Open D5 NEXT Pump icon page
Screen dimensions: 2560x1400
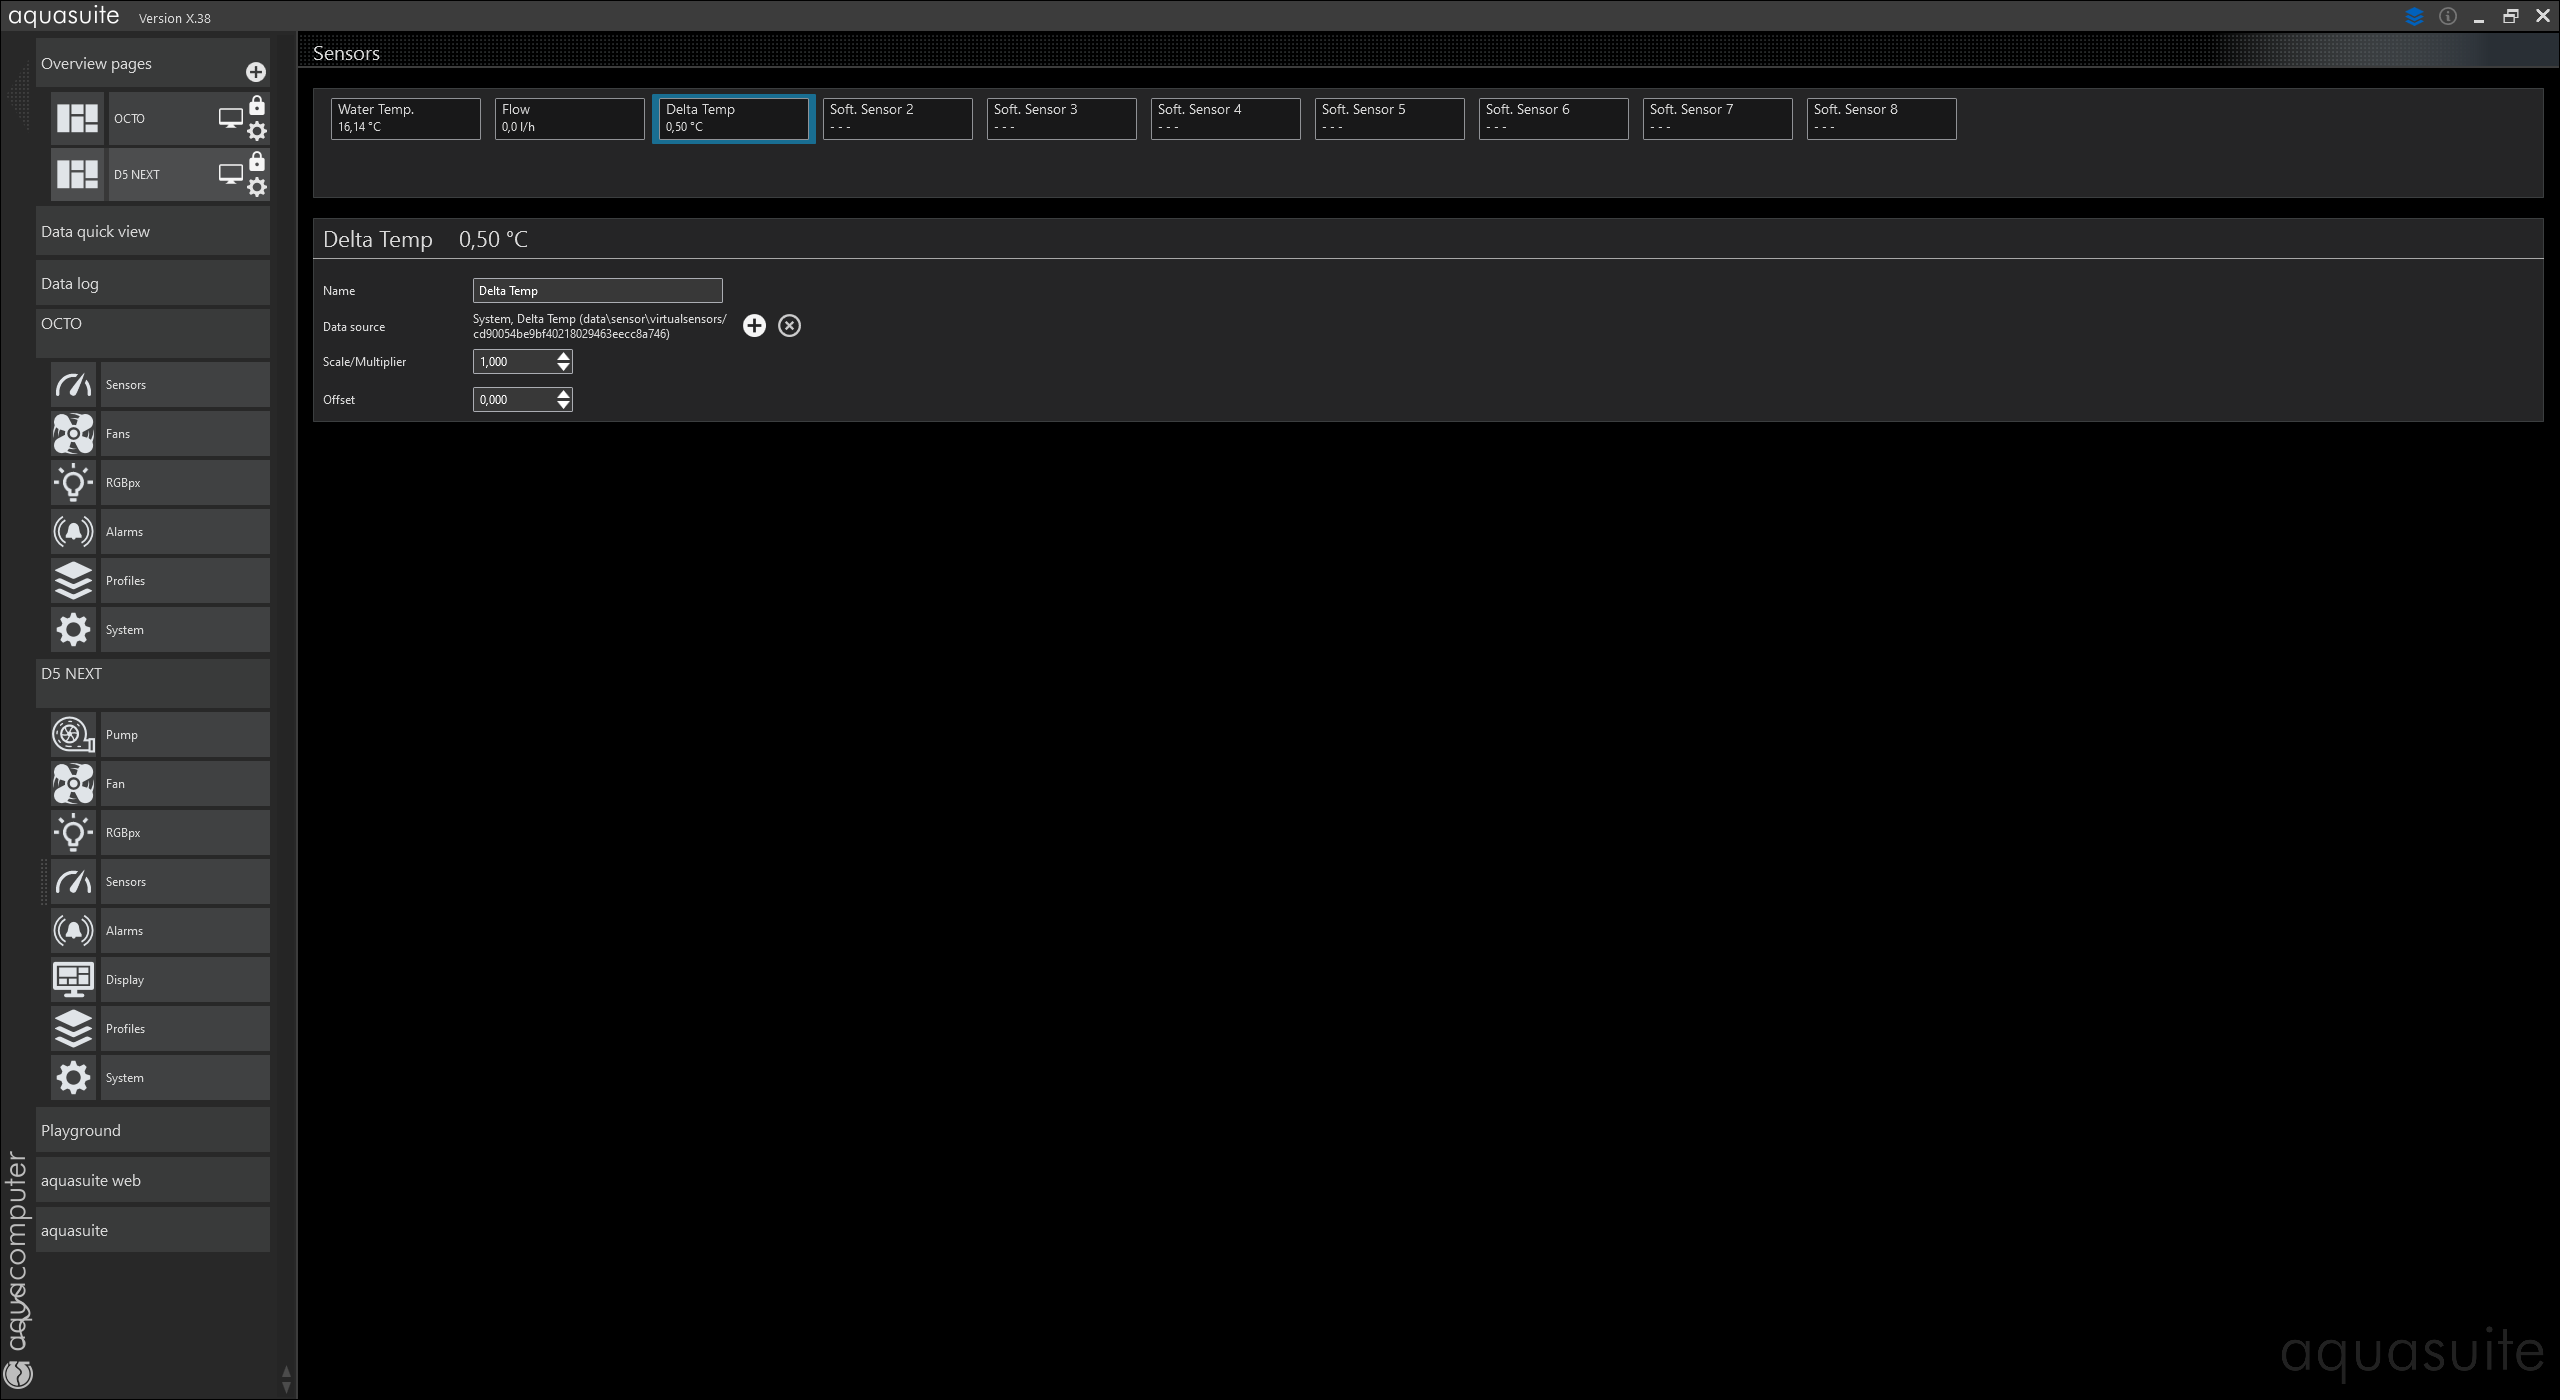(x=73, y=735)
